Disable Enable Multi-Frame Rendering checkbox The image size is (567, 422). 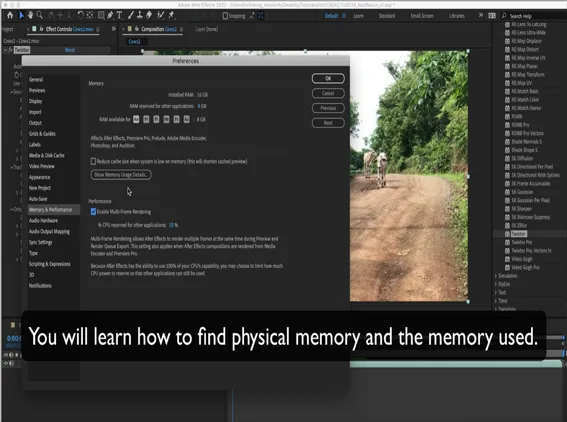(x=93, y=212)
